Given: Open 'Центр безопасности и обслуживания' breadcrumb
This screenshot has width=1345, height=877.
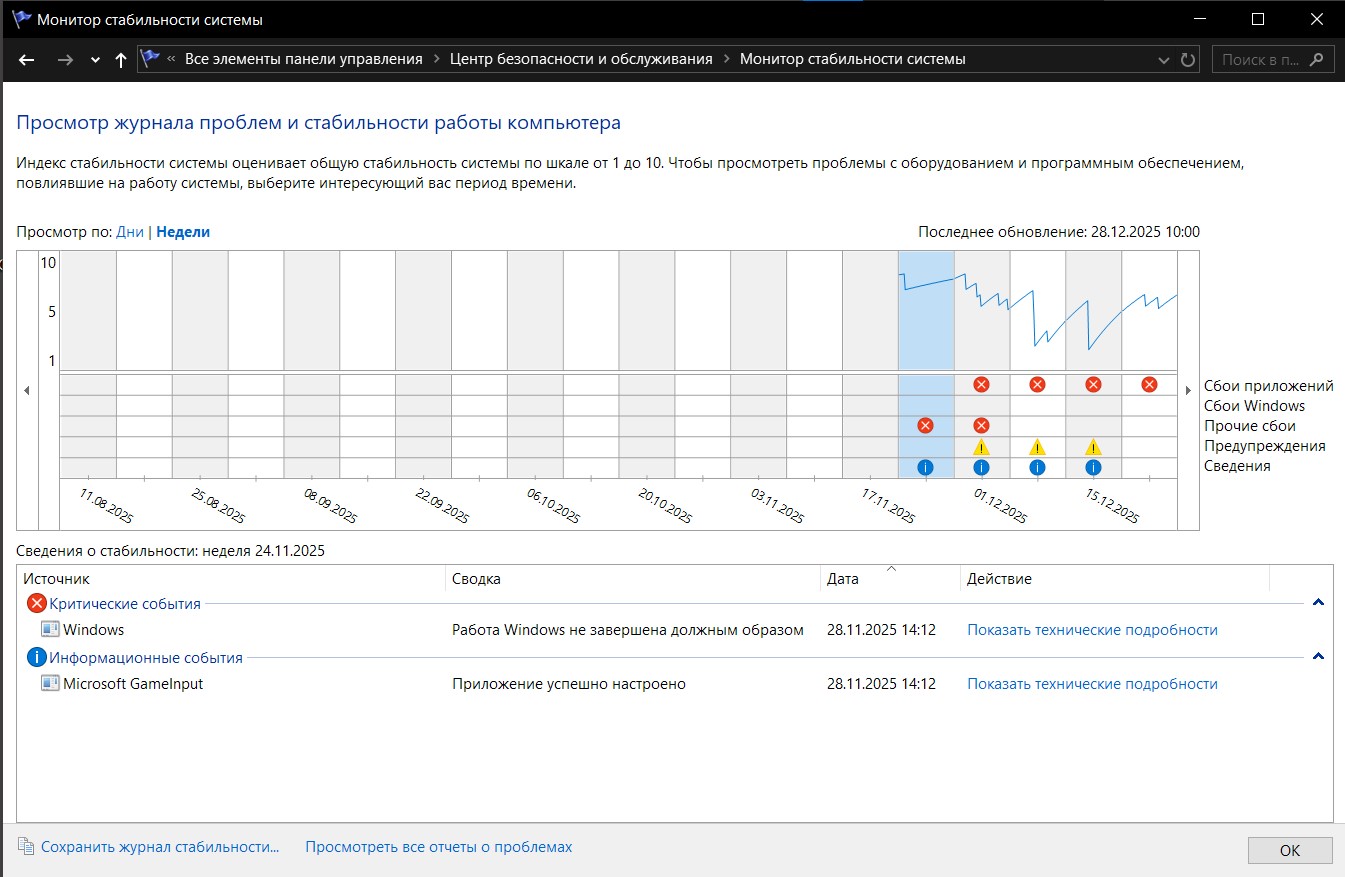Looking at the screenshot, I should (581, 59).
